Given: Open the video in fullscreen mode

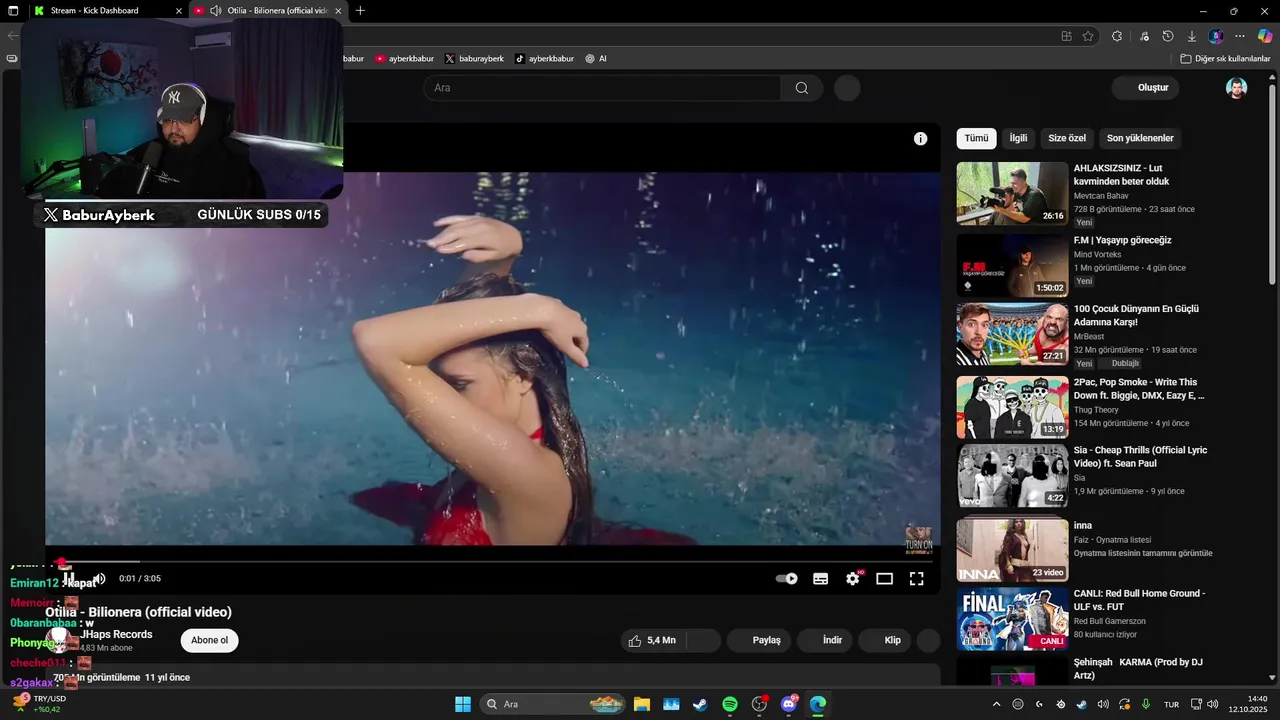Looking at the screenshot, I should (x=916, y=578).
